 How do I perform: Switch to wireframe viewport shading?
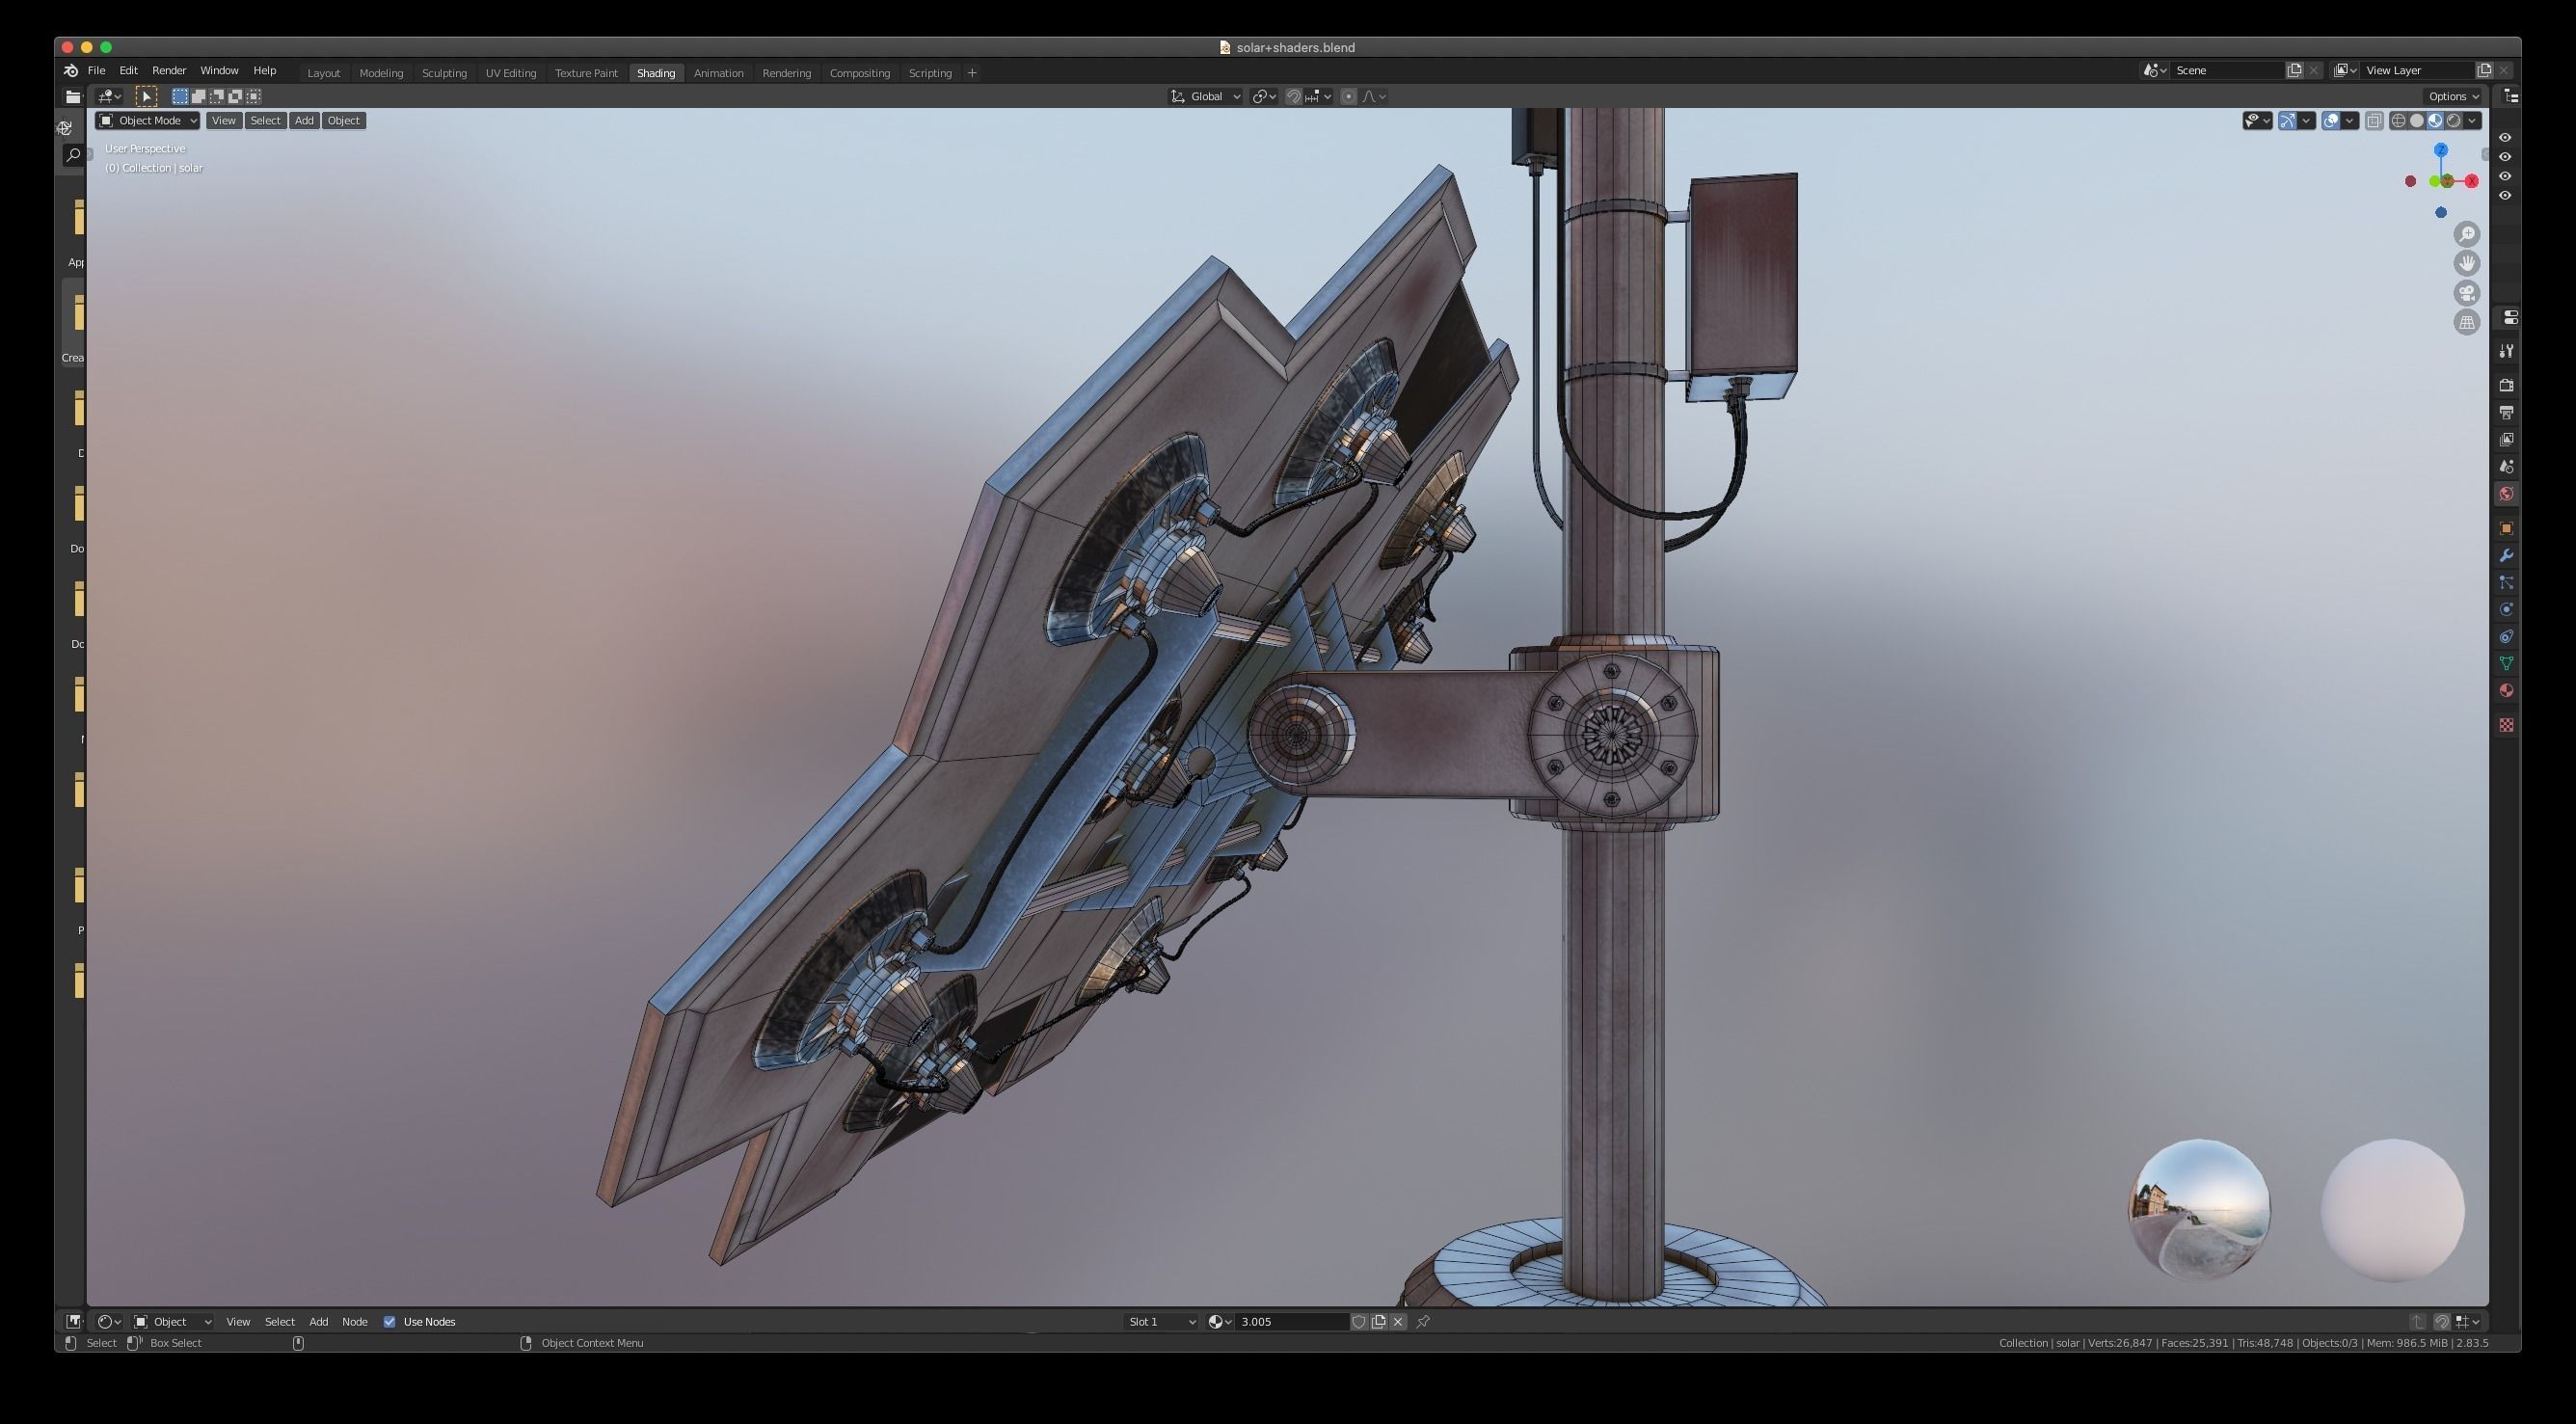(2398, 121)
